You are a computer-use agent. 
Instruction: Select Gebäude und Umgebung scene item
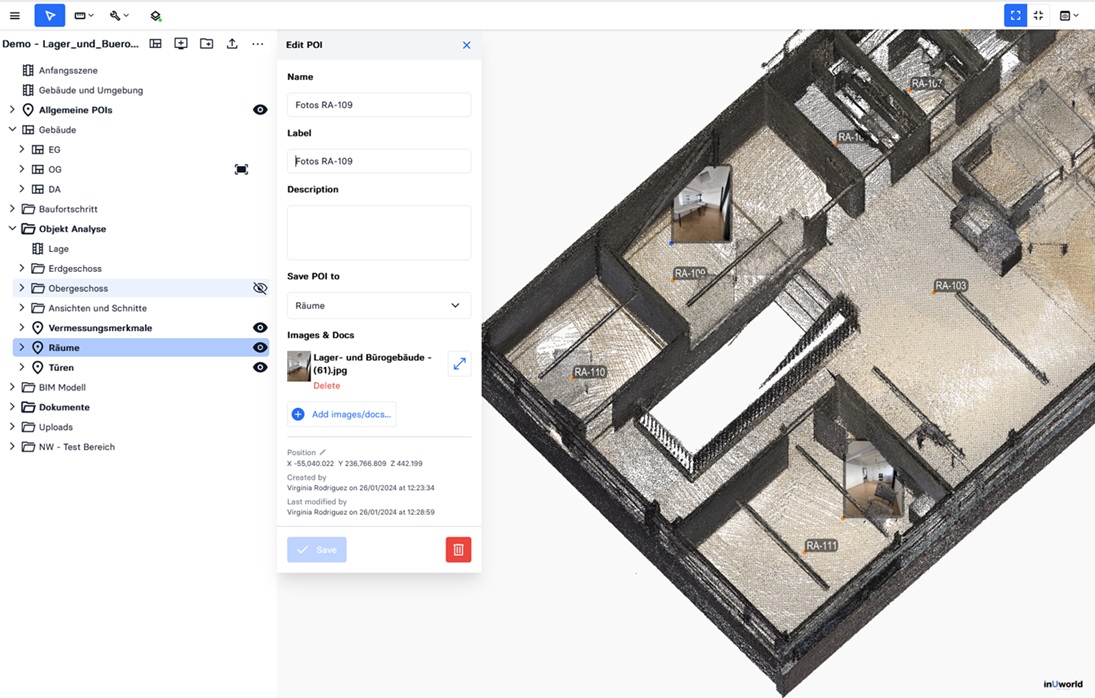pyautogui.click(x=90, y=90)
